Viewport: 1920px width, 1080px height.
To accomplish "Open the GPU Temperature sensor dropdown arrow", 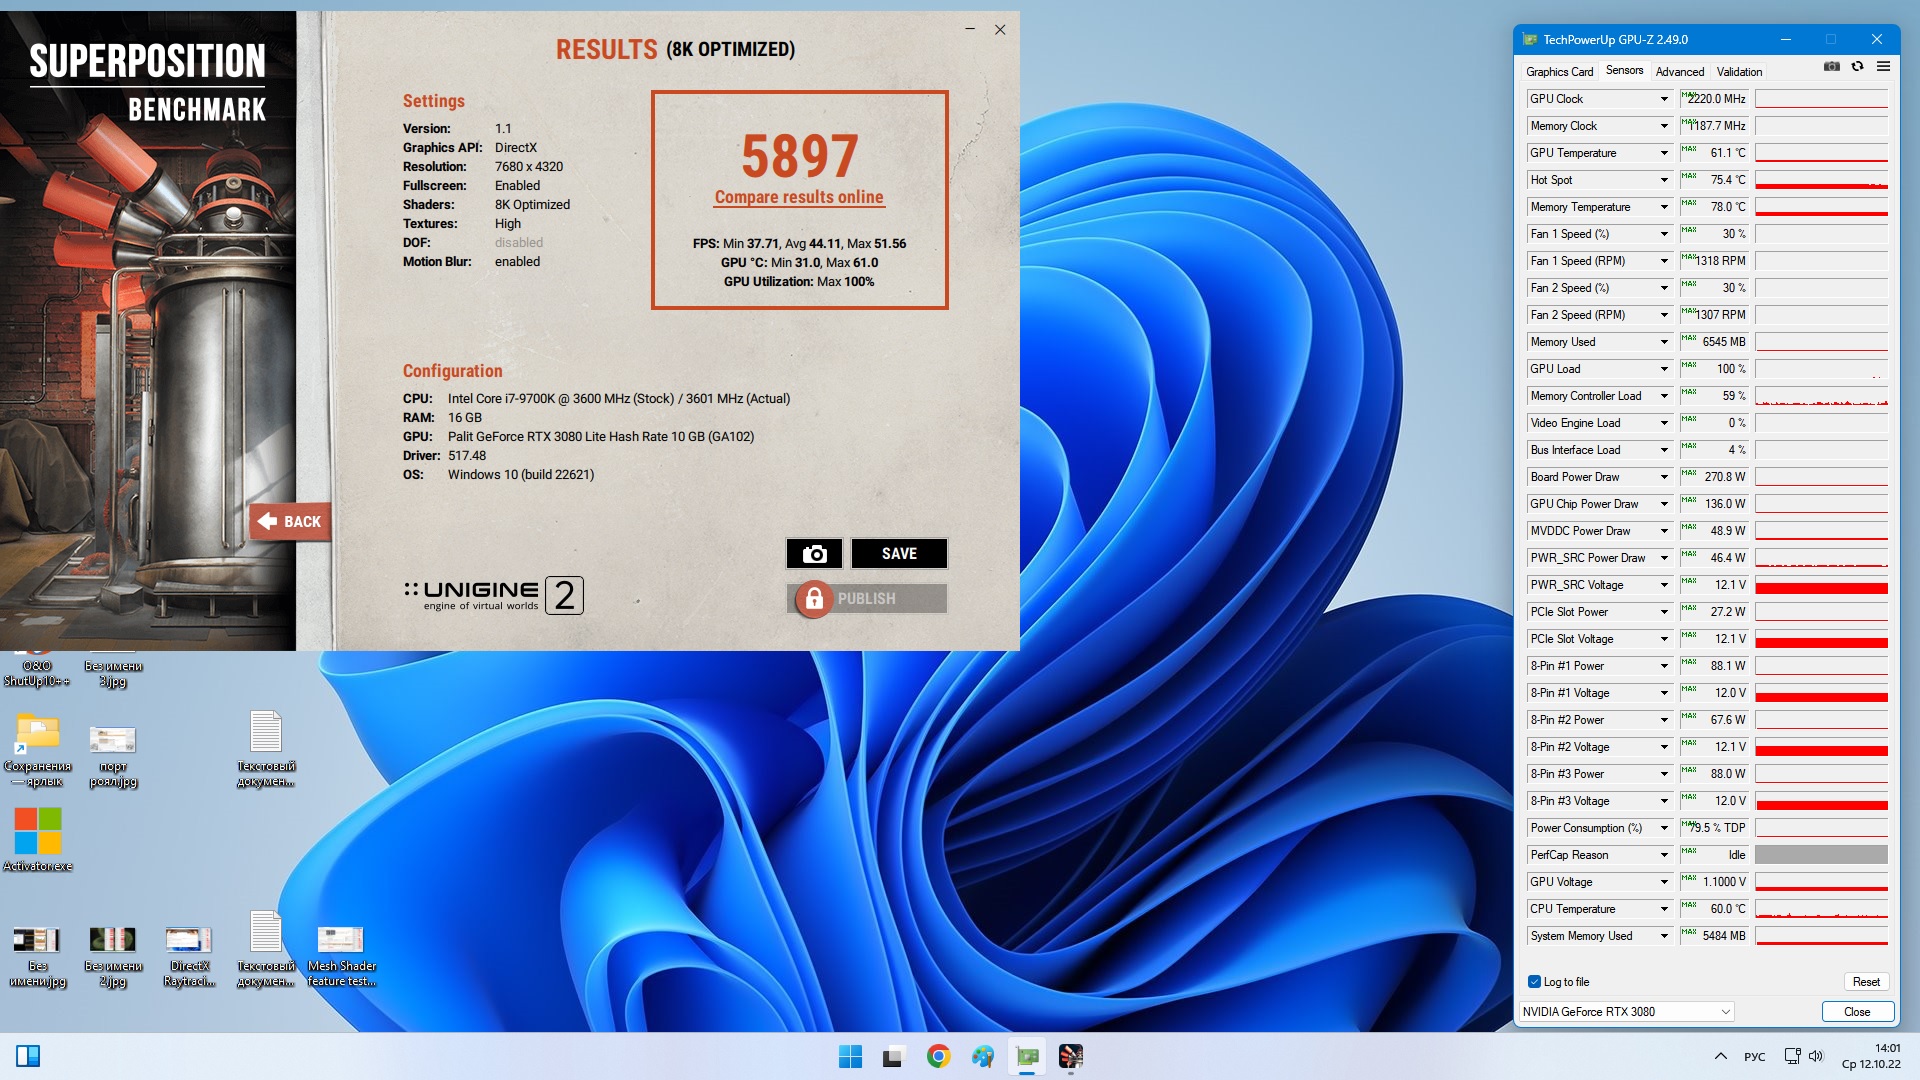I will (1664, 153).
